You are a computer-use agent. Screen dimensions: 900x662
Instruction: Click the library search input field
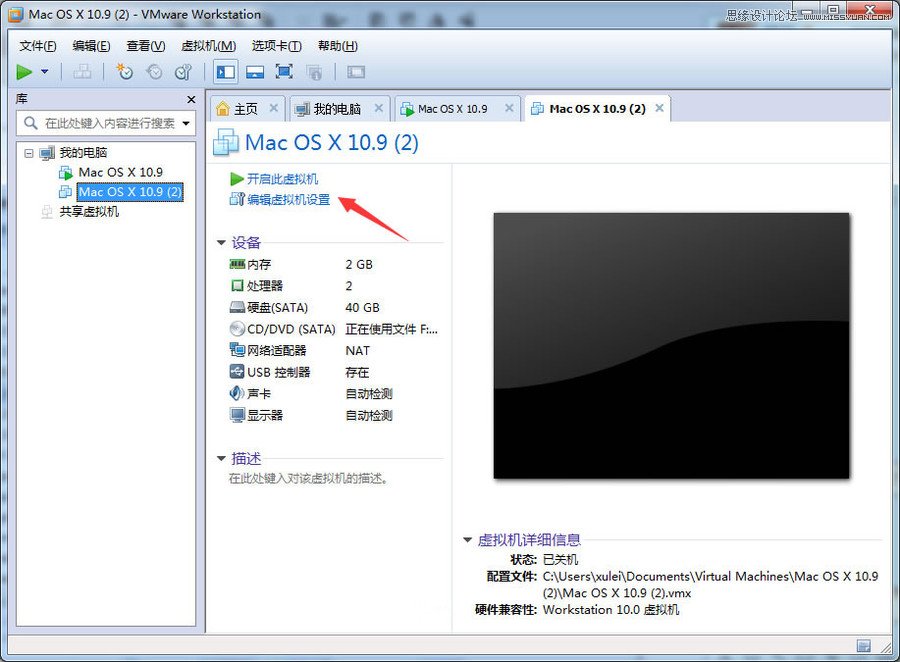(x=100, y=123)
